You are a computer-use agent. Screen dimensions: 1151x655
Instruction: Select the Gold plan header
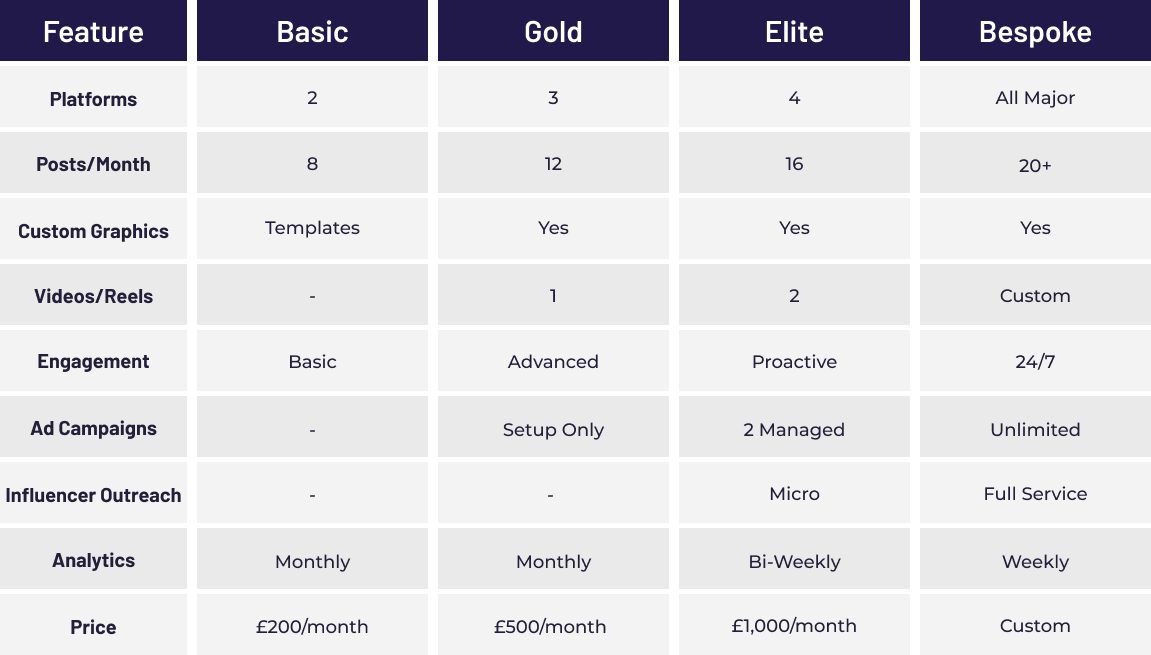coord(553,30)
